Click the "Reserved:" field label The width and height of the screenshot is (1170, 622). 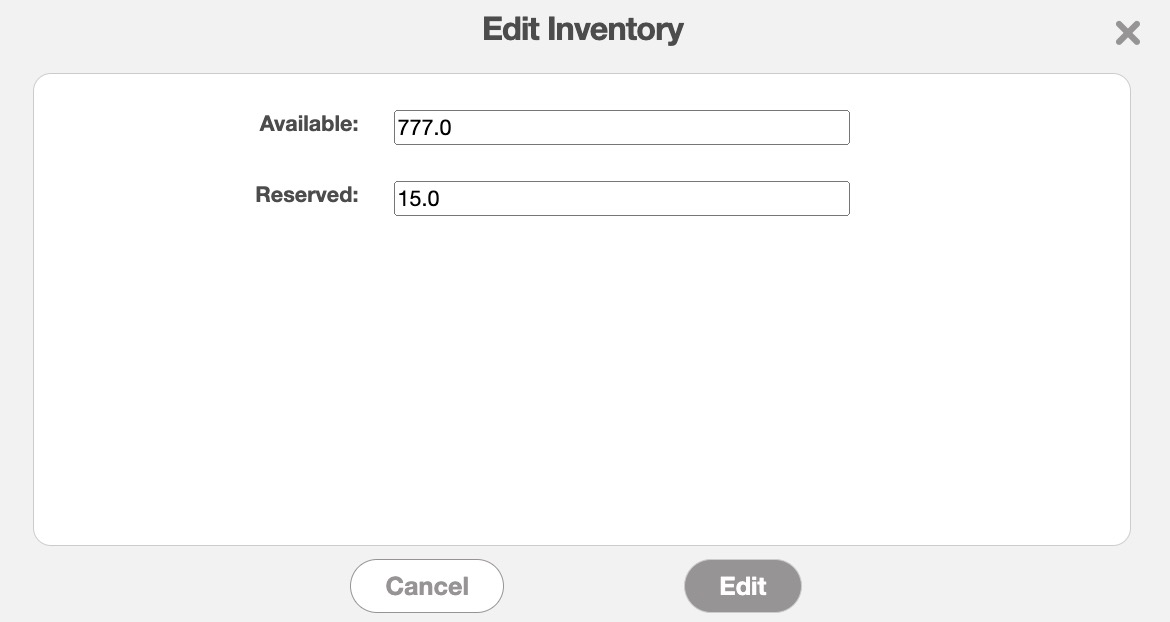coord(307,195)
